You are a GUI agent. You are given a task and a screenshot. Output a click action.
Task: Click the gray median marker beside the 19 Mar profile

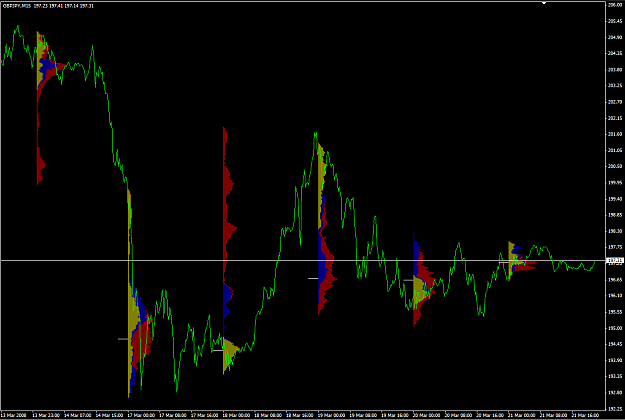(313, 278)
